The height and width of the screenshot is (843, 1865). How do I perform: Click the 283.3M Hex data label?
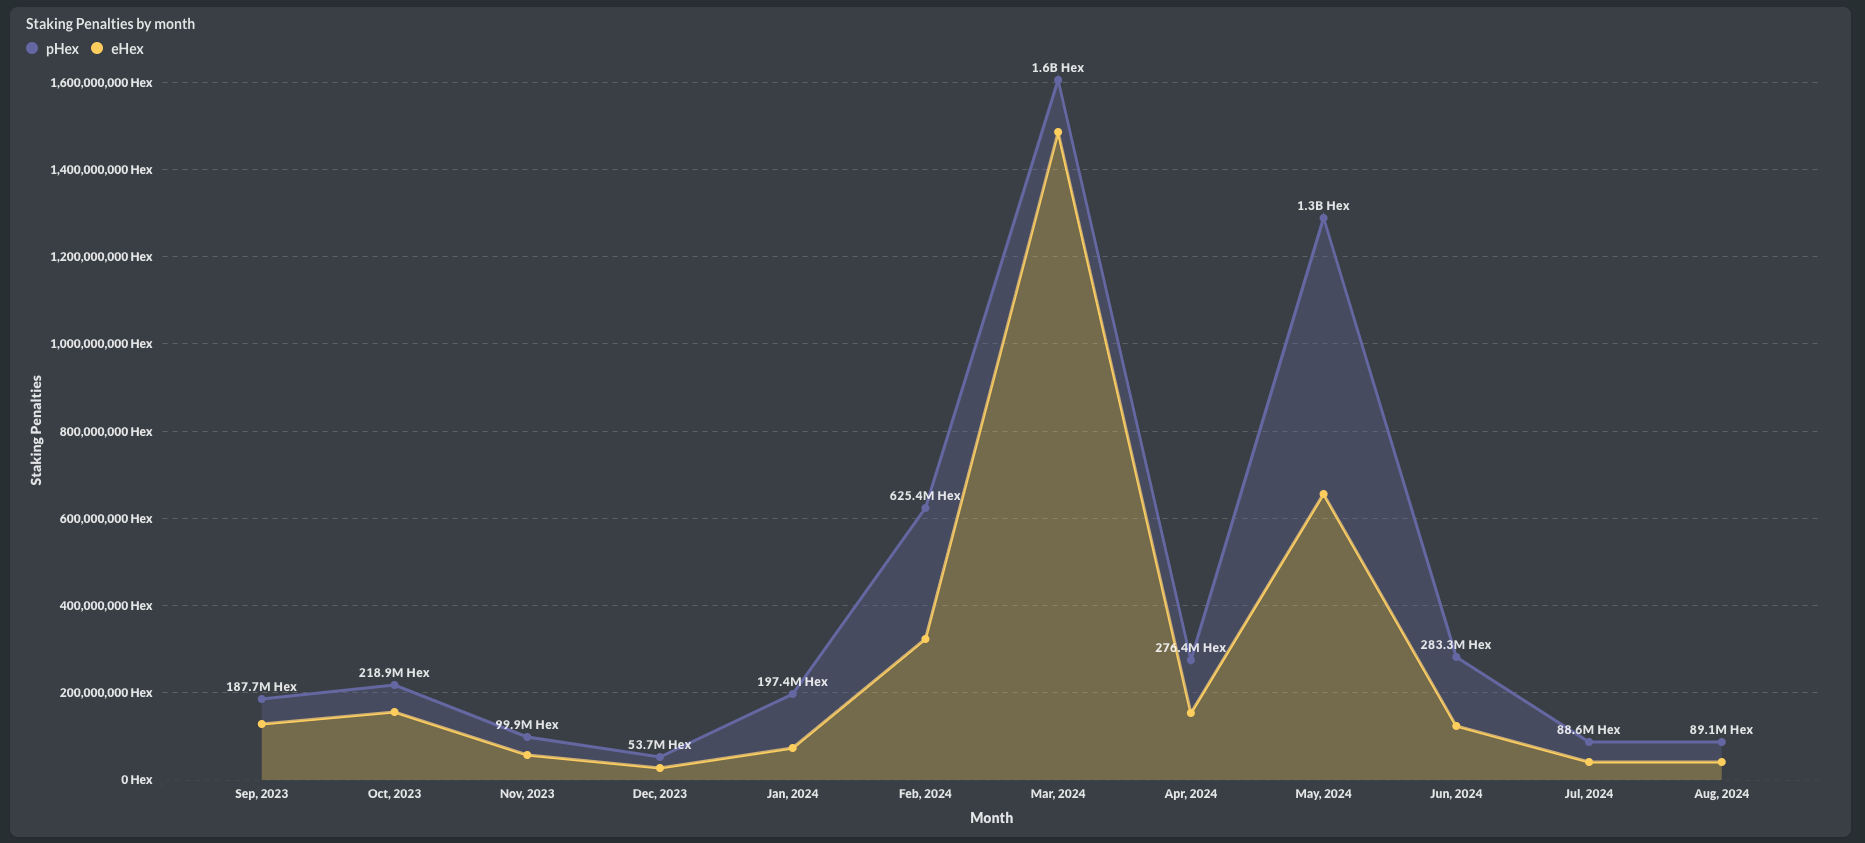click(x=1456, y=645)
